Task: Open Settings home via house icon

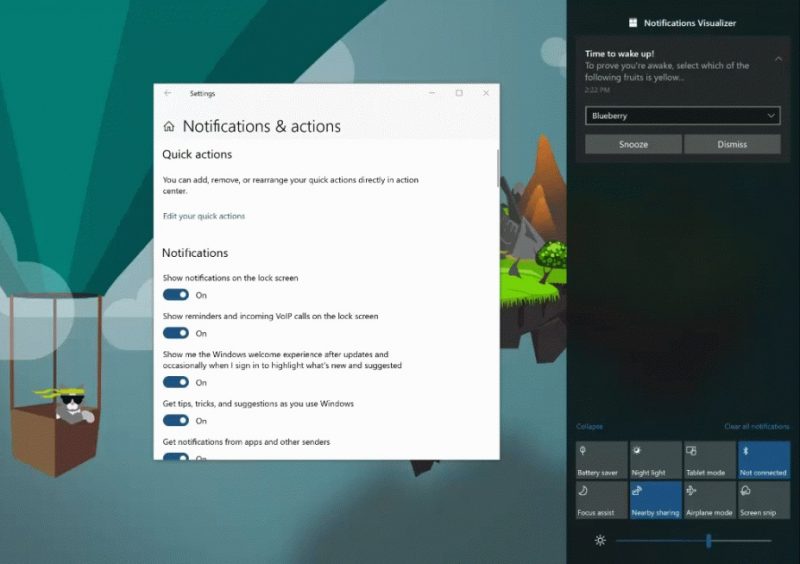Action: tap(169, 127)
